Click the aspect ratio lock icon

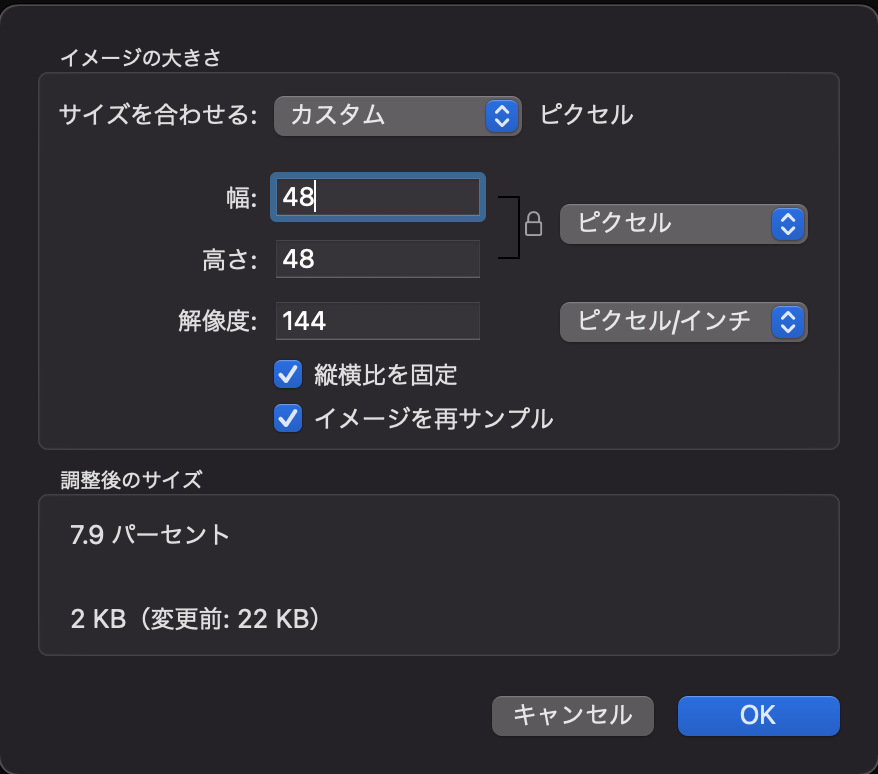pos(535,224)
